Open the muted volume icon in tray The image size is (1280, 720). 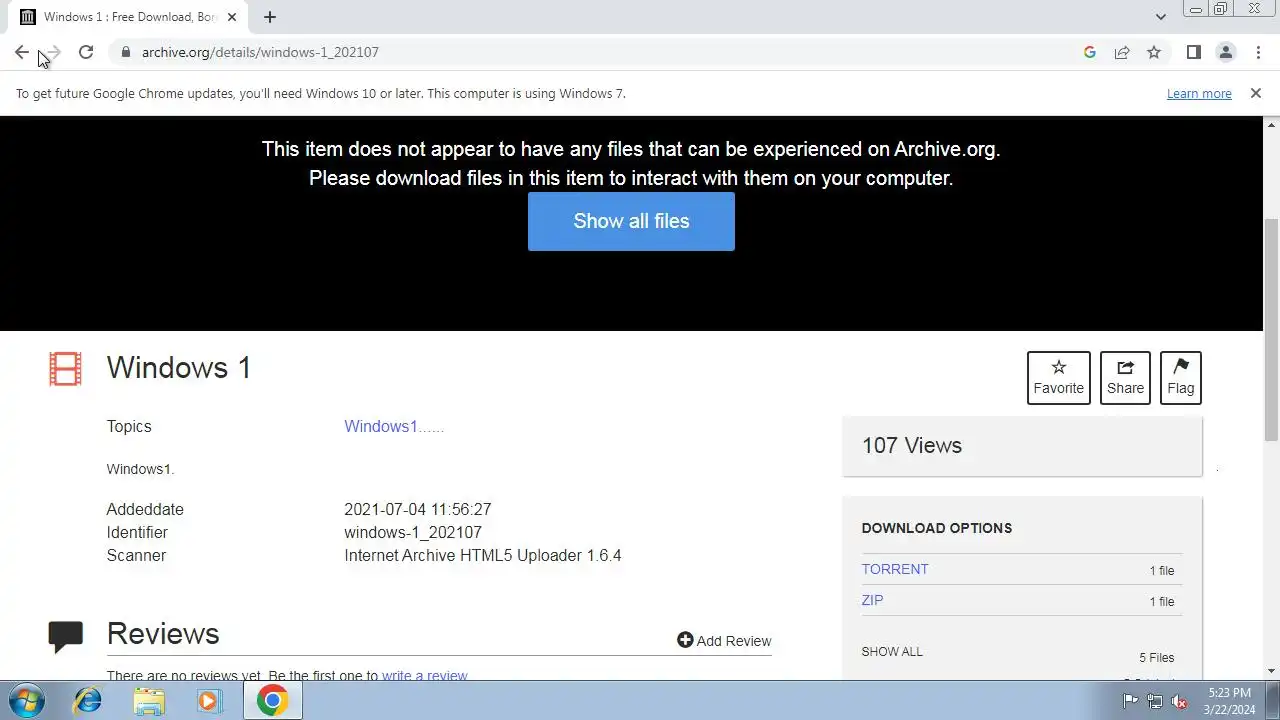coord(1179,701)
